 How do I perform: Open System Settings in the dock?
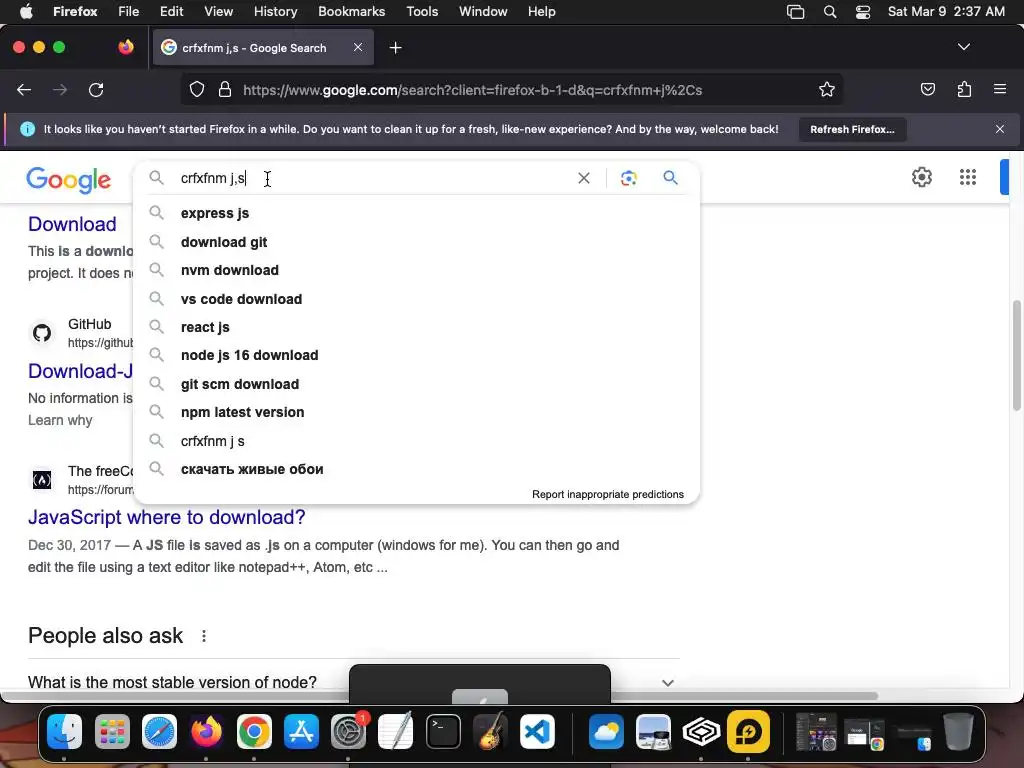click(x=348, y=731)
